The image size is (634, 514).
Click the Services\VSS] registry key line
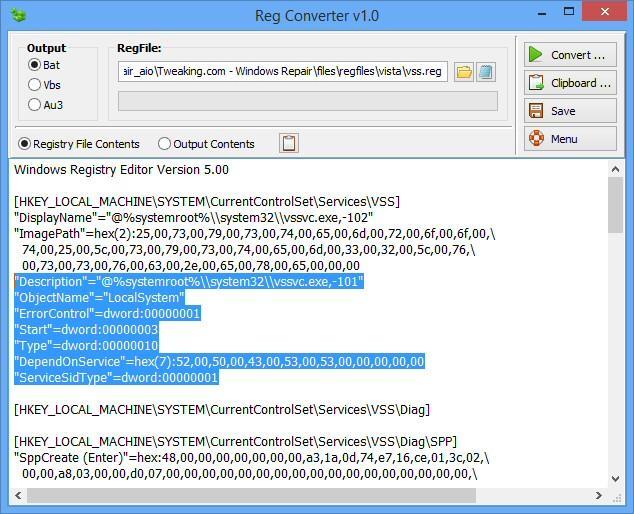[x=207, y=201]
